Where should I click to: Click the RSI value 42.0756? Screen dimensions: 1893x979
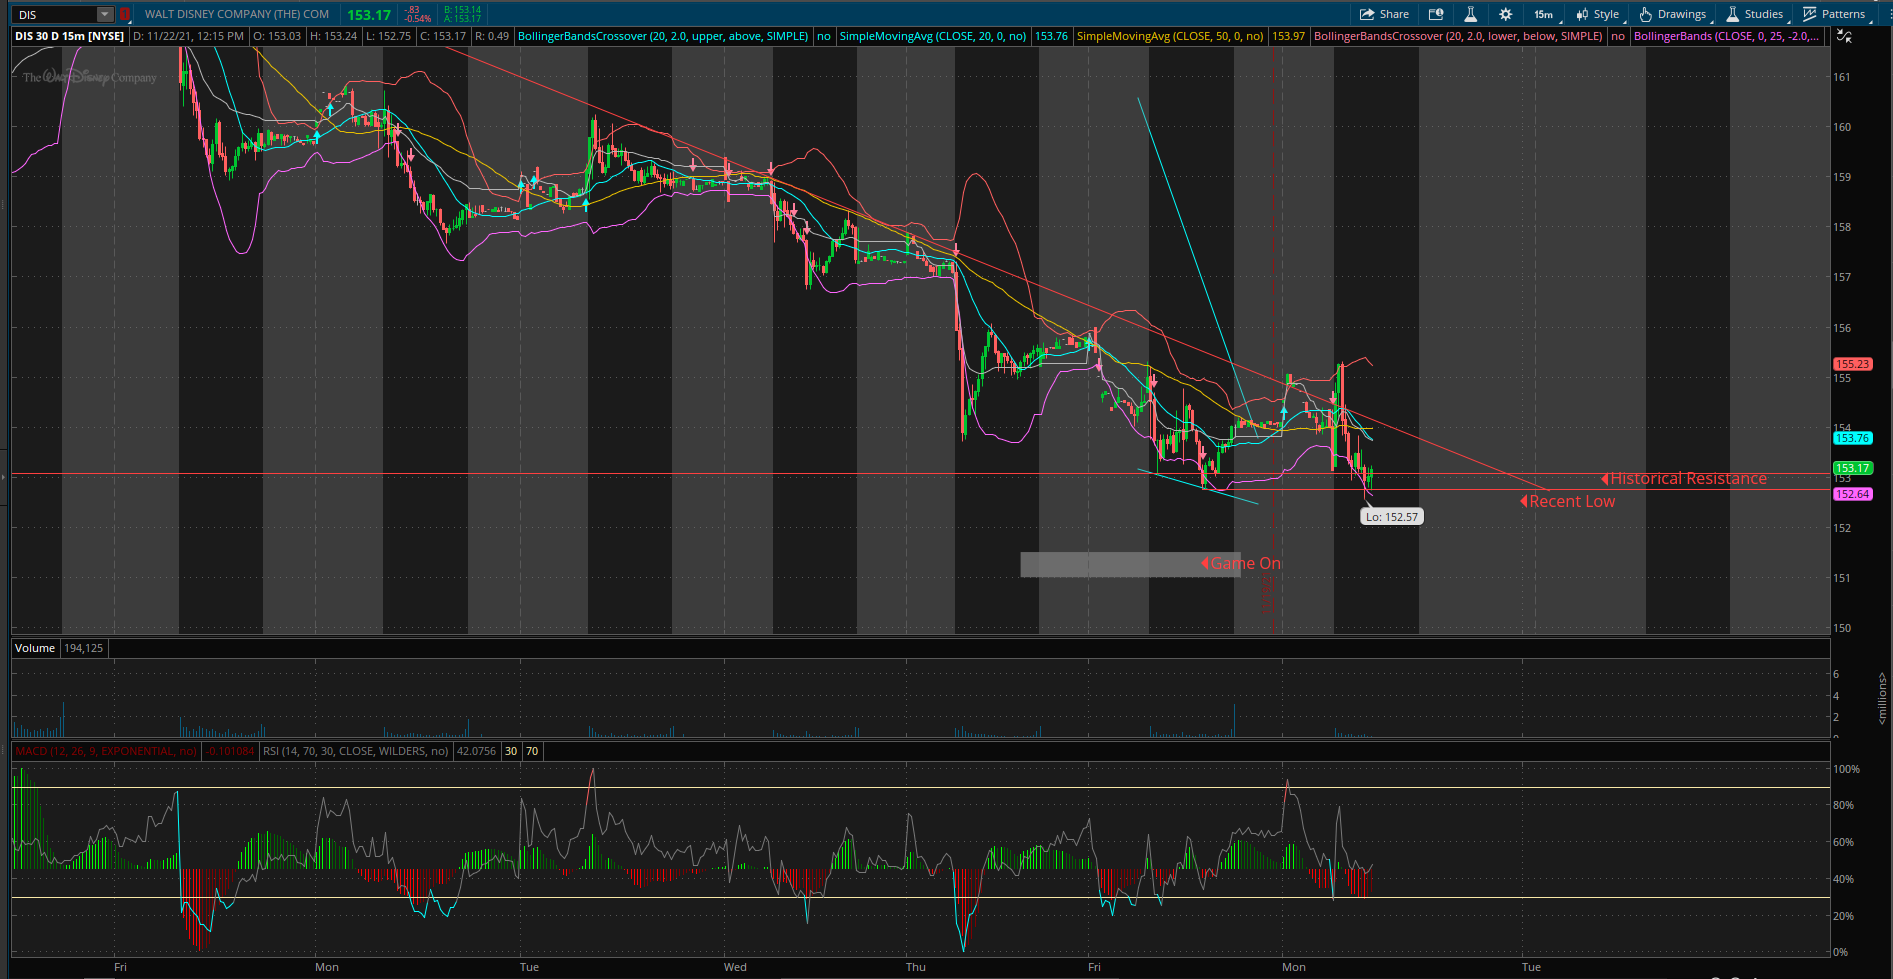point(476,751)
